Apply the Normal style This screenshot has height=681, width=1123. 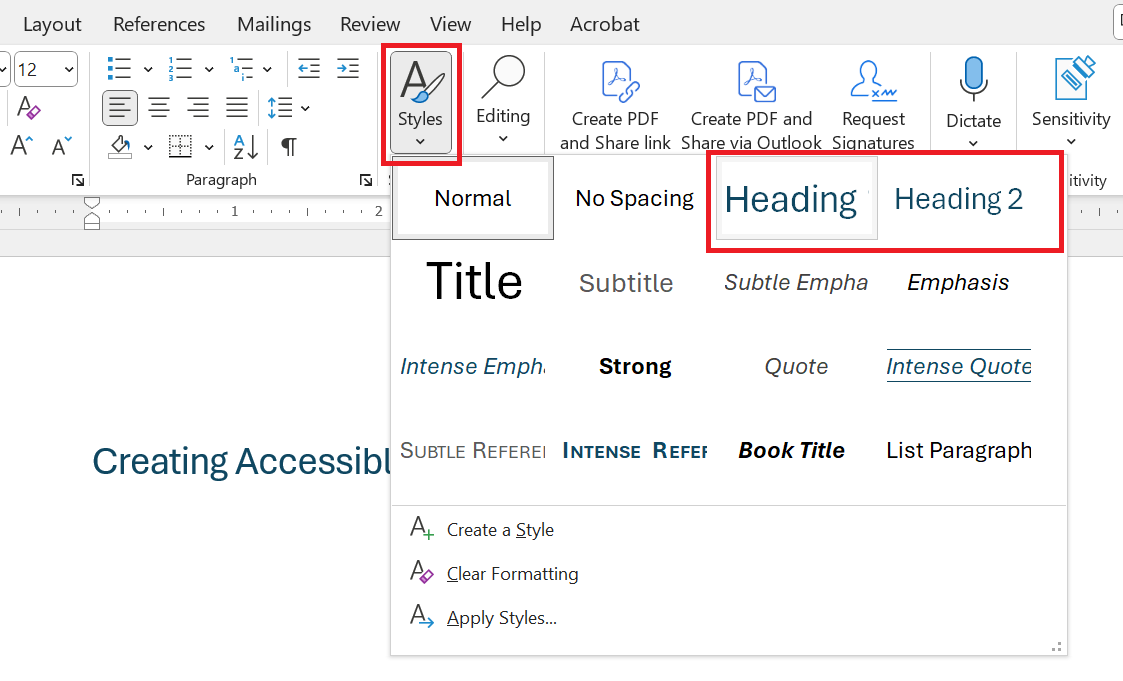[x=473, y=198]
